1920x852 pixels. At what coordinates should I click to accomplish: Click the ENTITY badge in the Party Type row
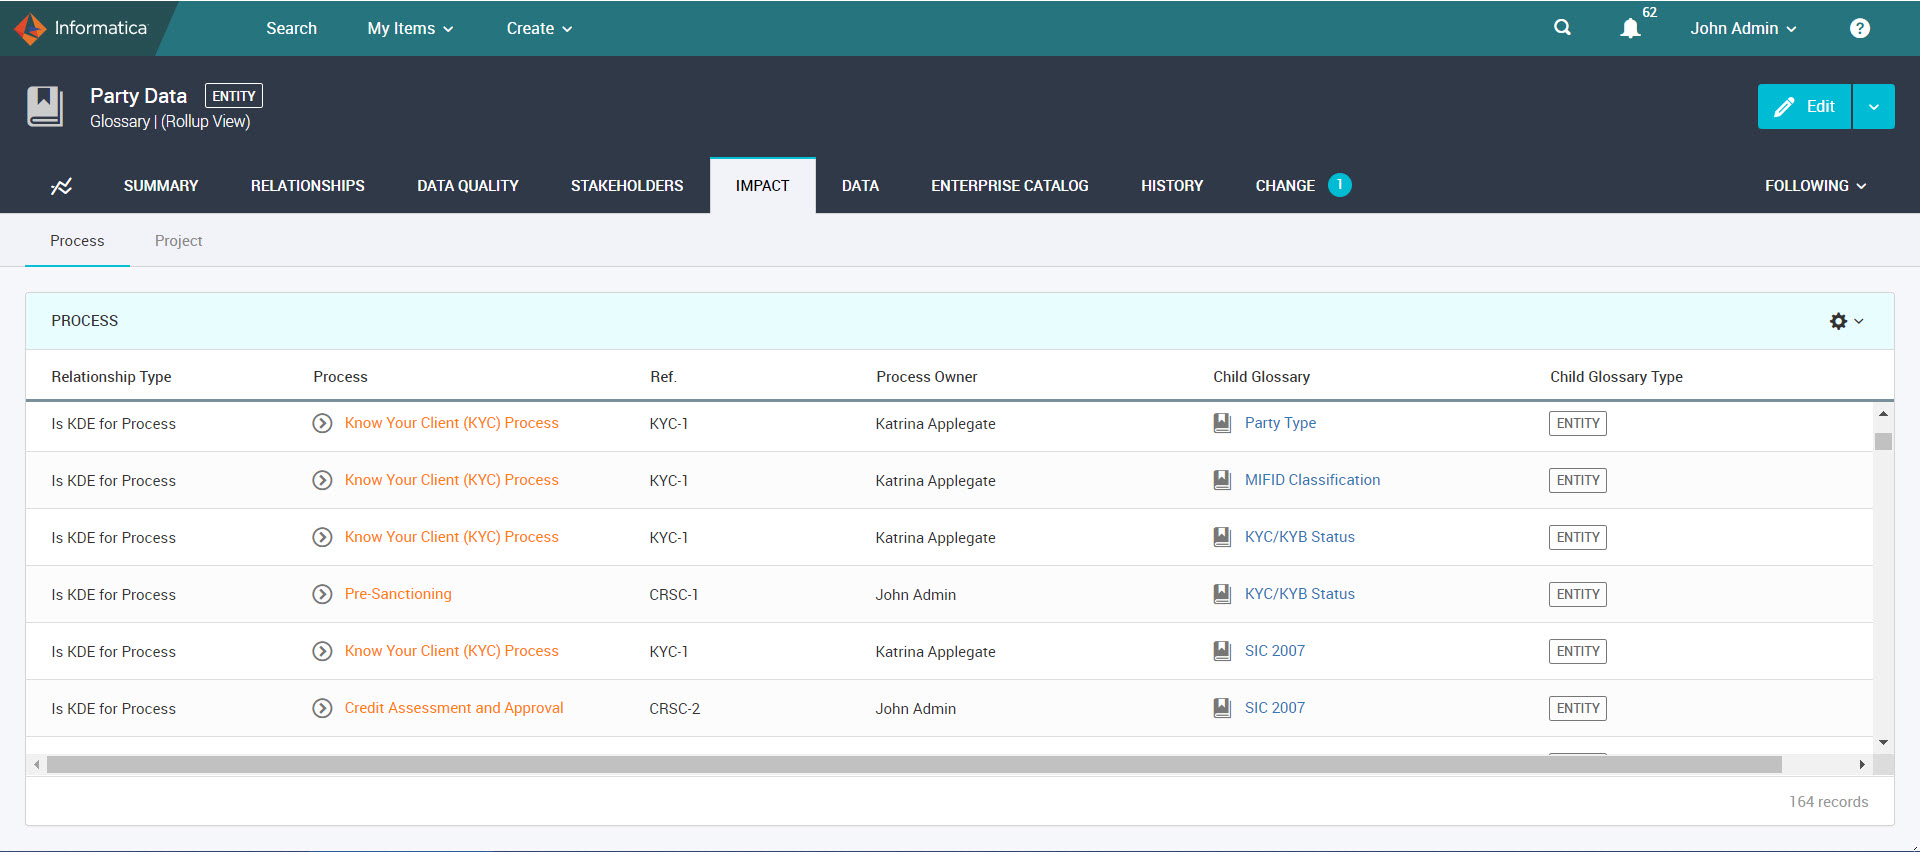tap(1578, 423)
